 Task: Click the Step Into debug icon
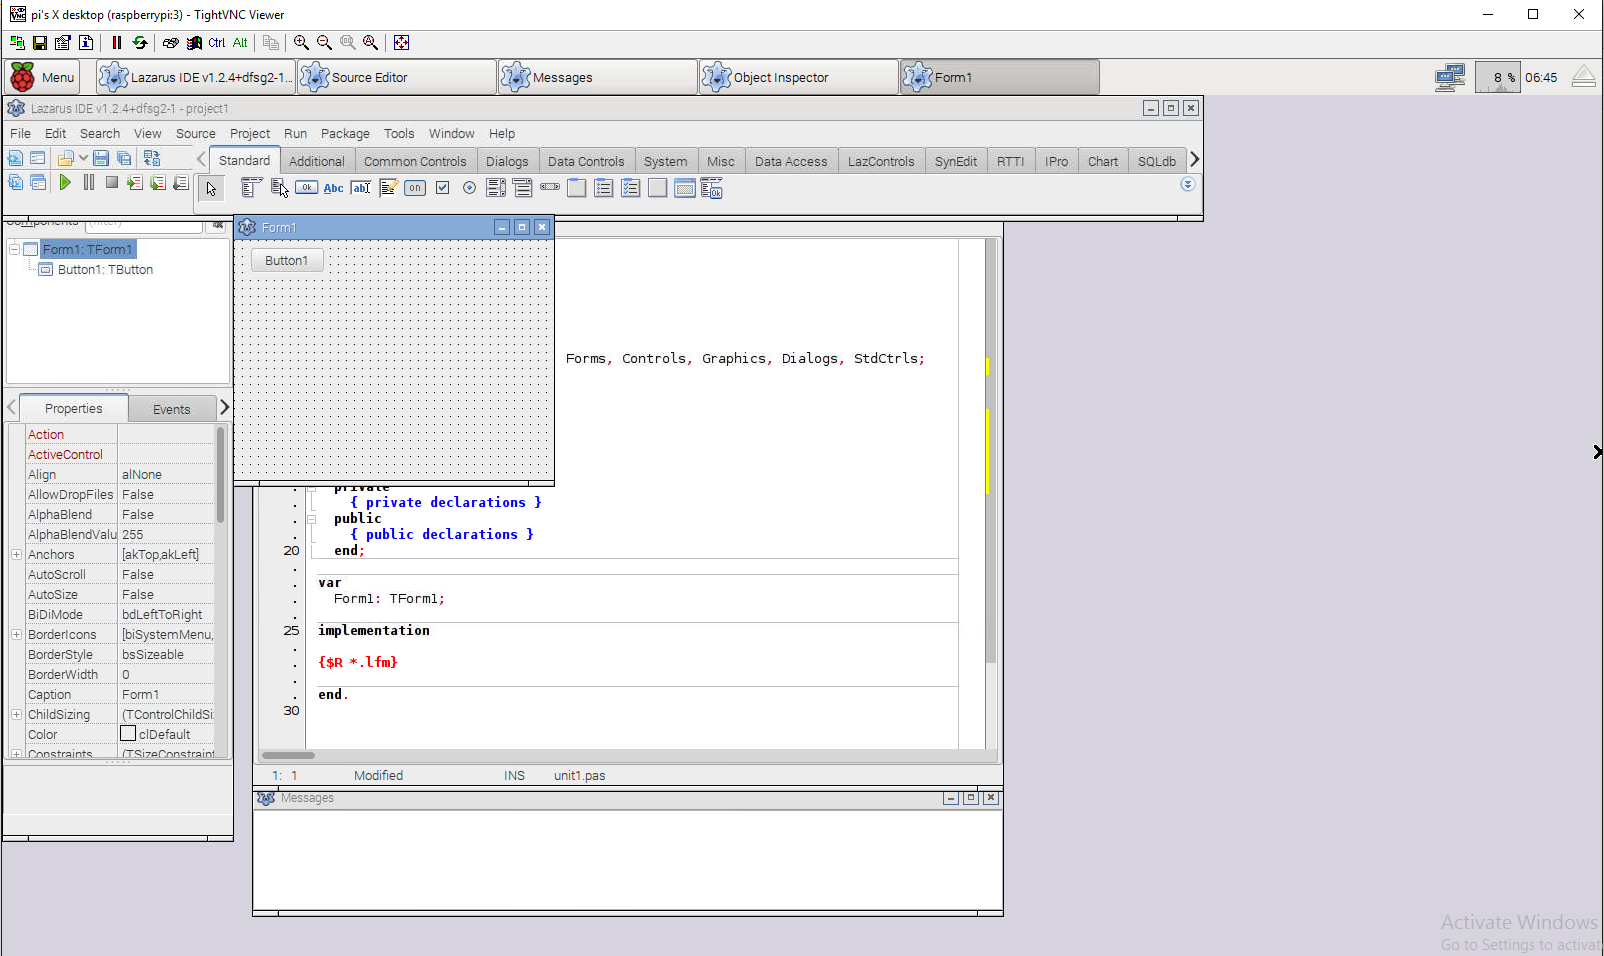(135, 182)
